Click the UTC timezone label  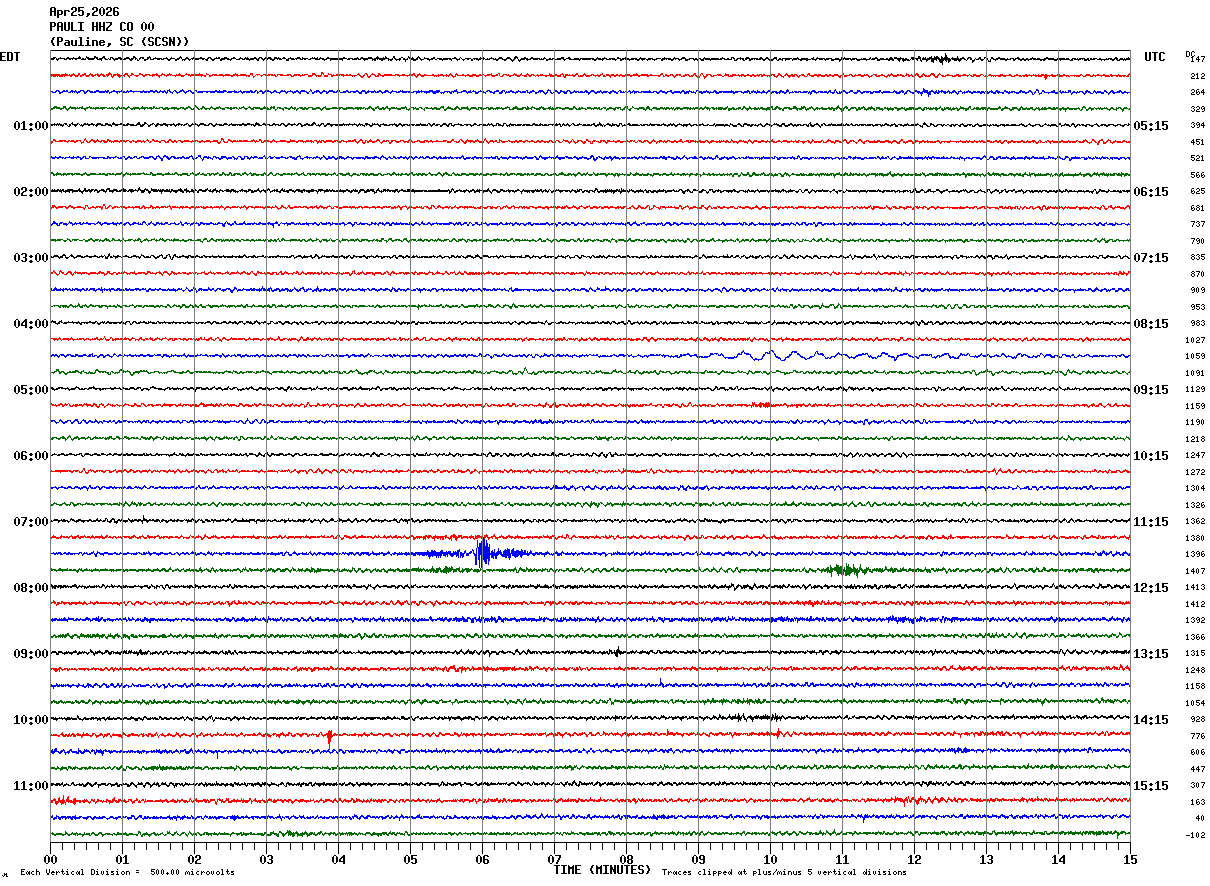click(x=1154, y=57)
